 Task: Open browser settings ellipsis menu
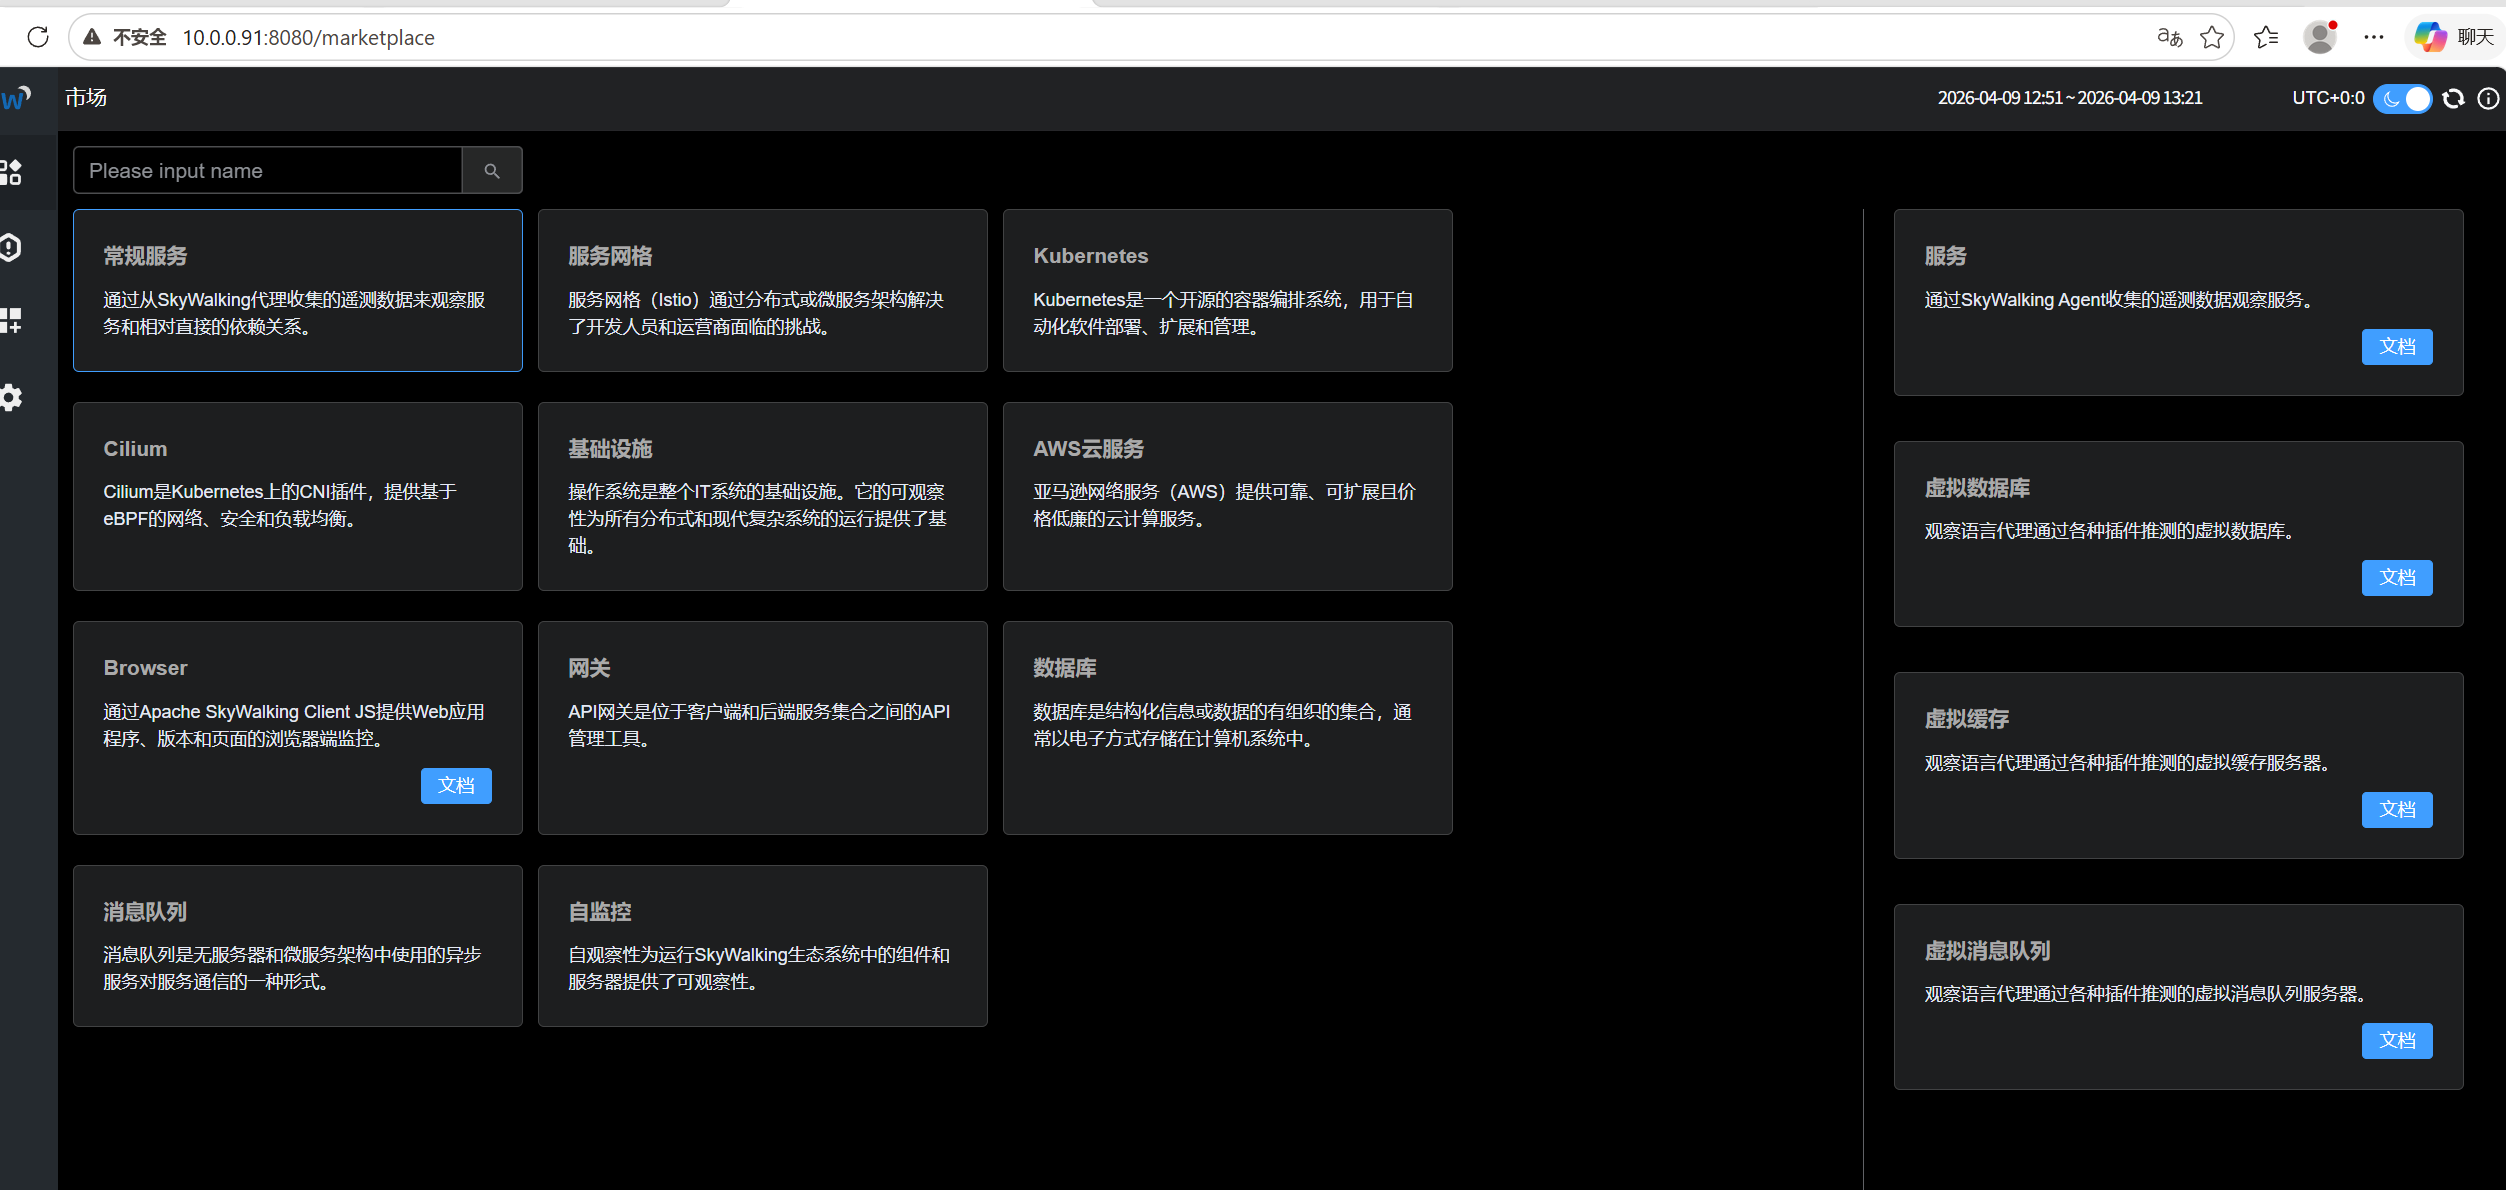point(2373,37)
